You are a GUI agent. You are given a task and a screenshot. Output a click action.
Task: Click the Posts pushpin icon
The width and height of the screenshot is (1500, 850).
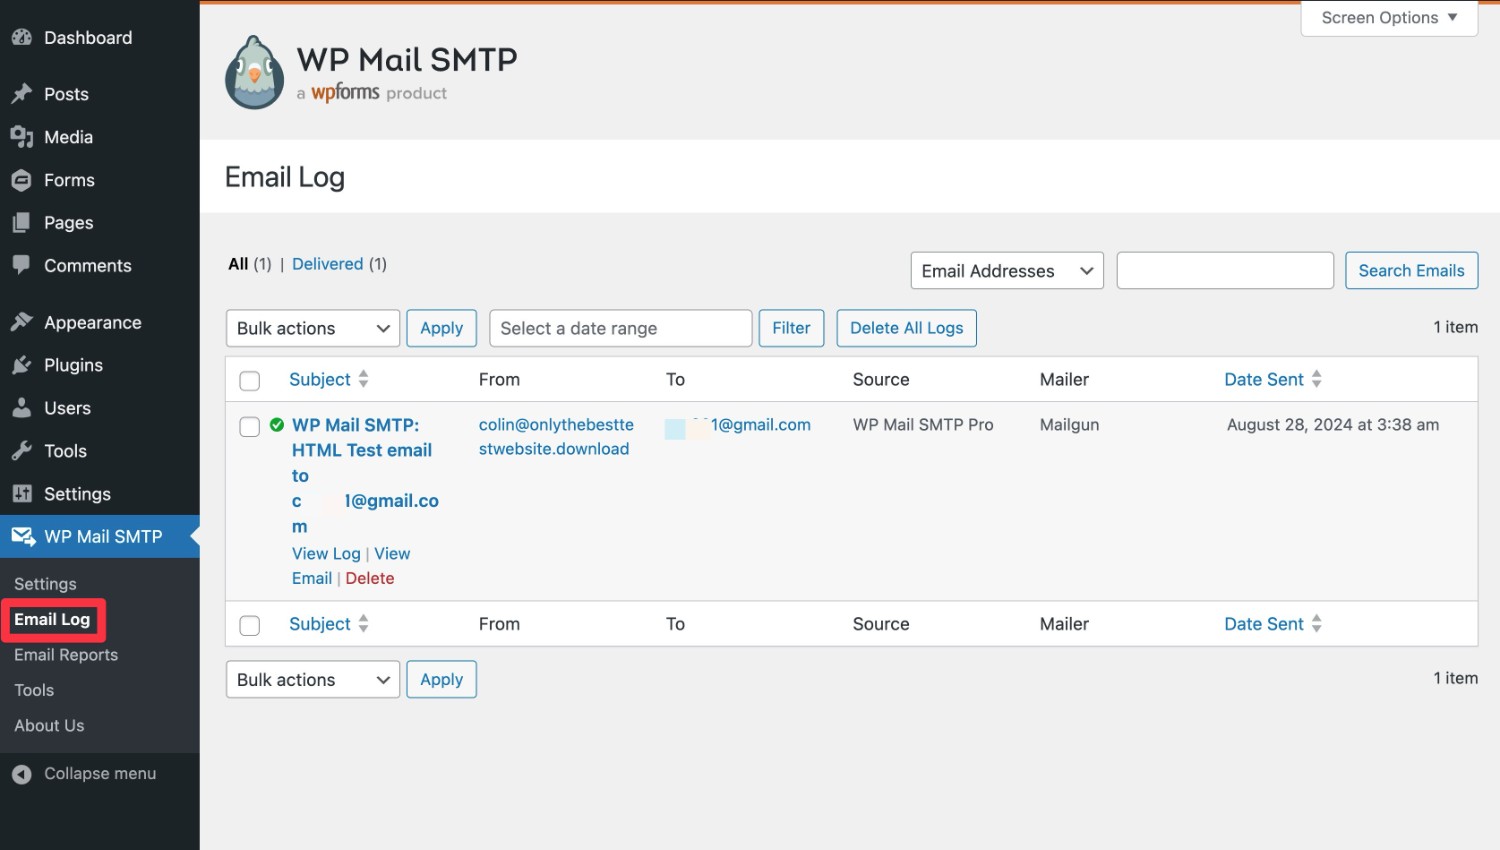(22, 94)
